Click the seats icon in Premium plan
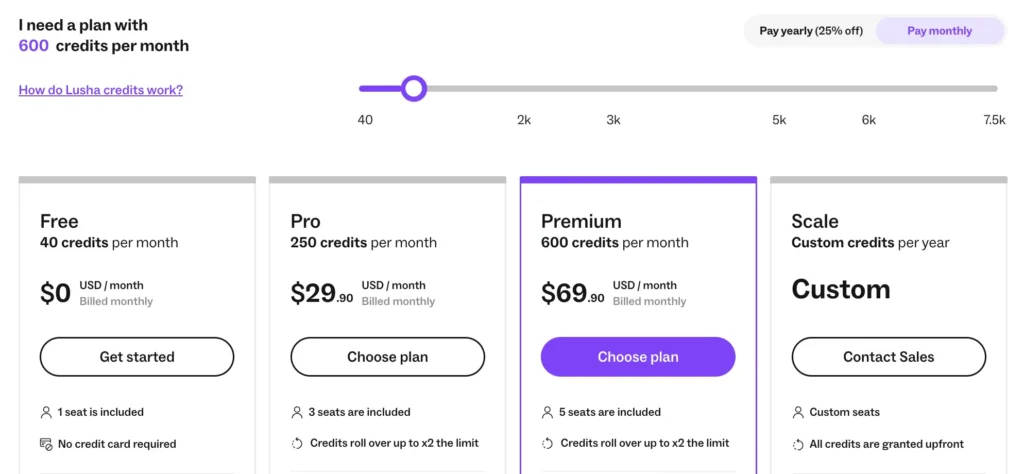Screen dimensions: 1024x474 (x=547, y=412)
